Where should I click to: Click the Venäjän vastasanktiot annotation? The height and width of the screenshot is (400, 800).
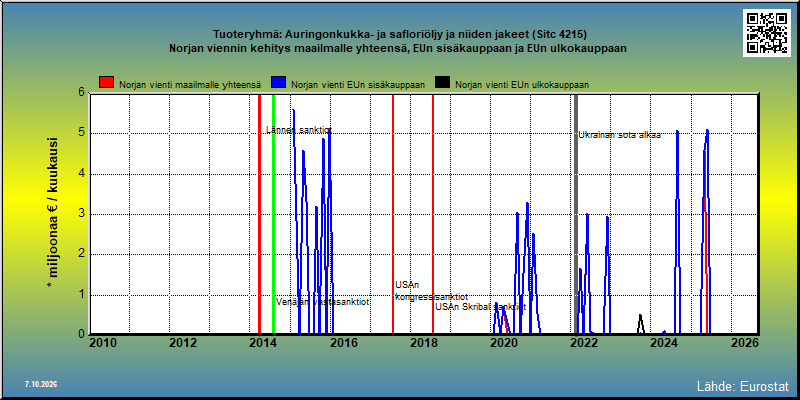(x=322, y=302)
